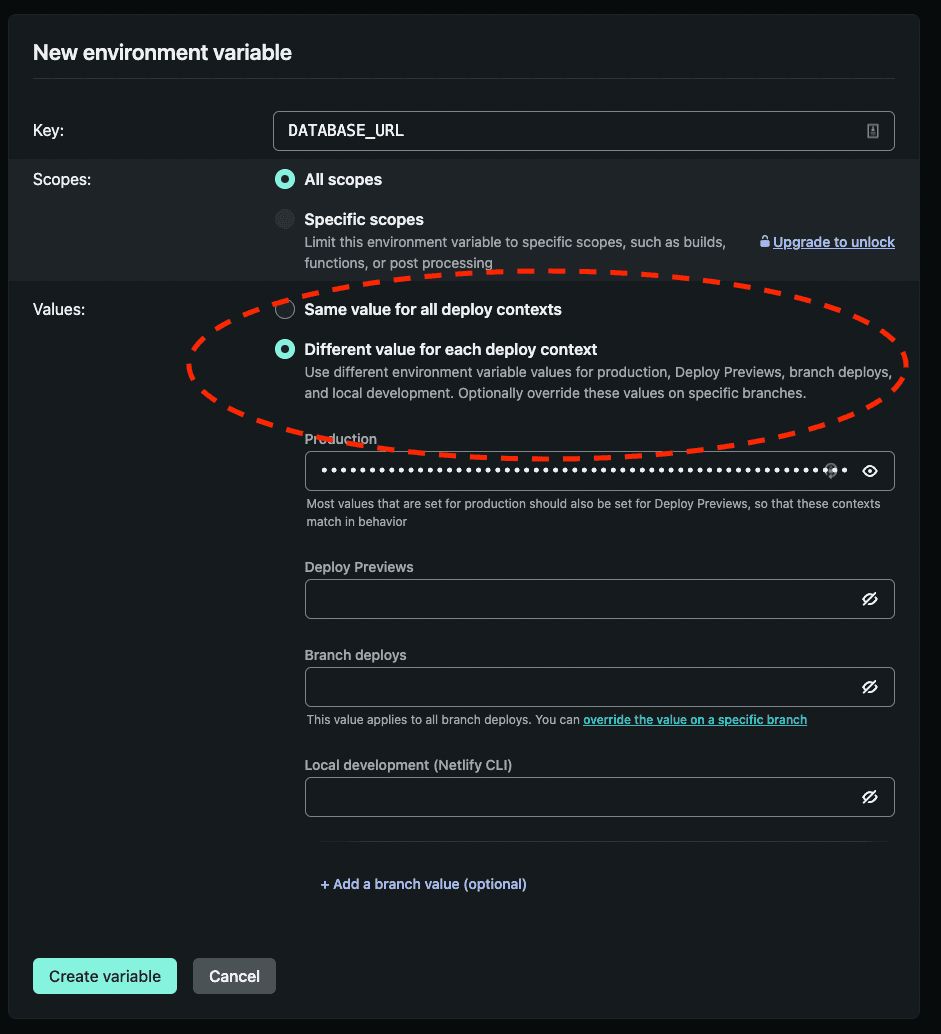Viewport: 941px width, 1034px height.
Task: Click the autofill icon inside Production field
Action: click(x=830, y=470)
